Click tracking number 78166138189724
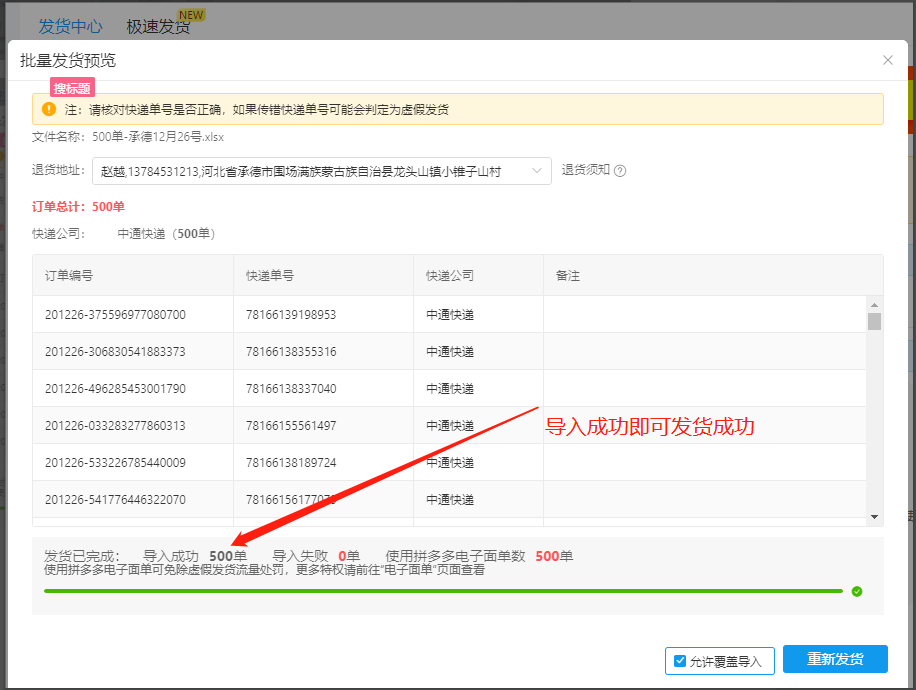 click(291, 463)
